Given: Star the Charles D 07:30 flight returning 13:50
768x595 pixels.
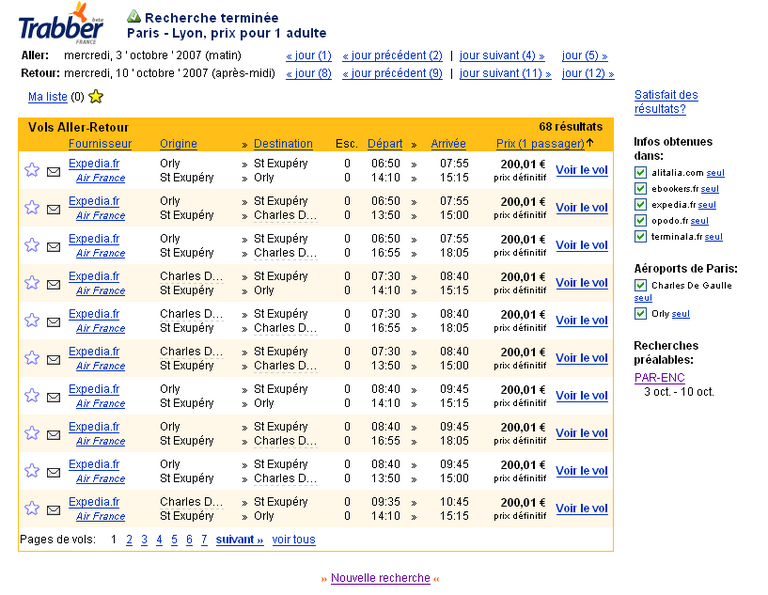Looking at the screenshot, I should click(32, 358).
